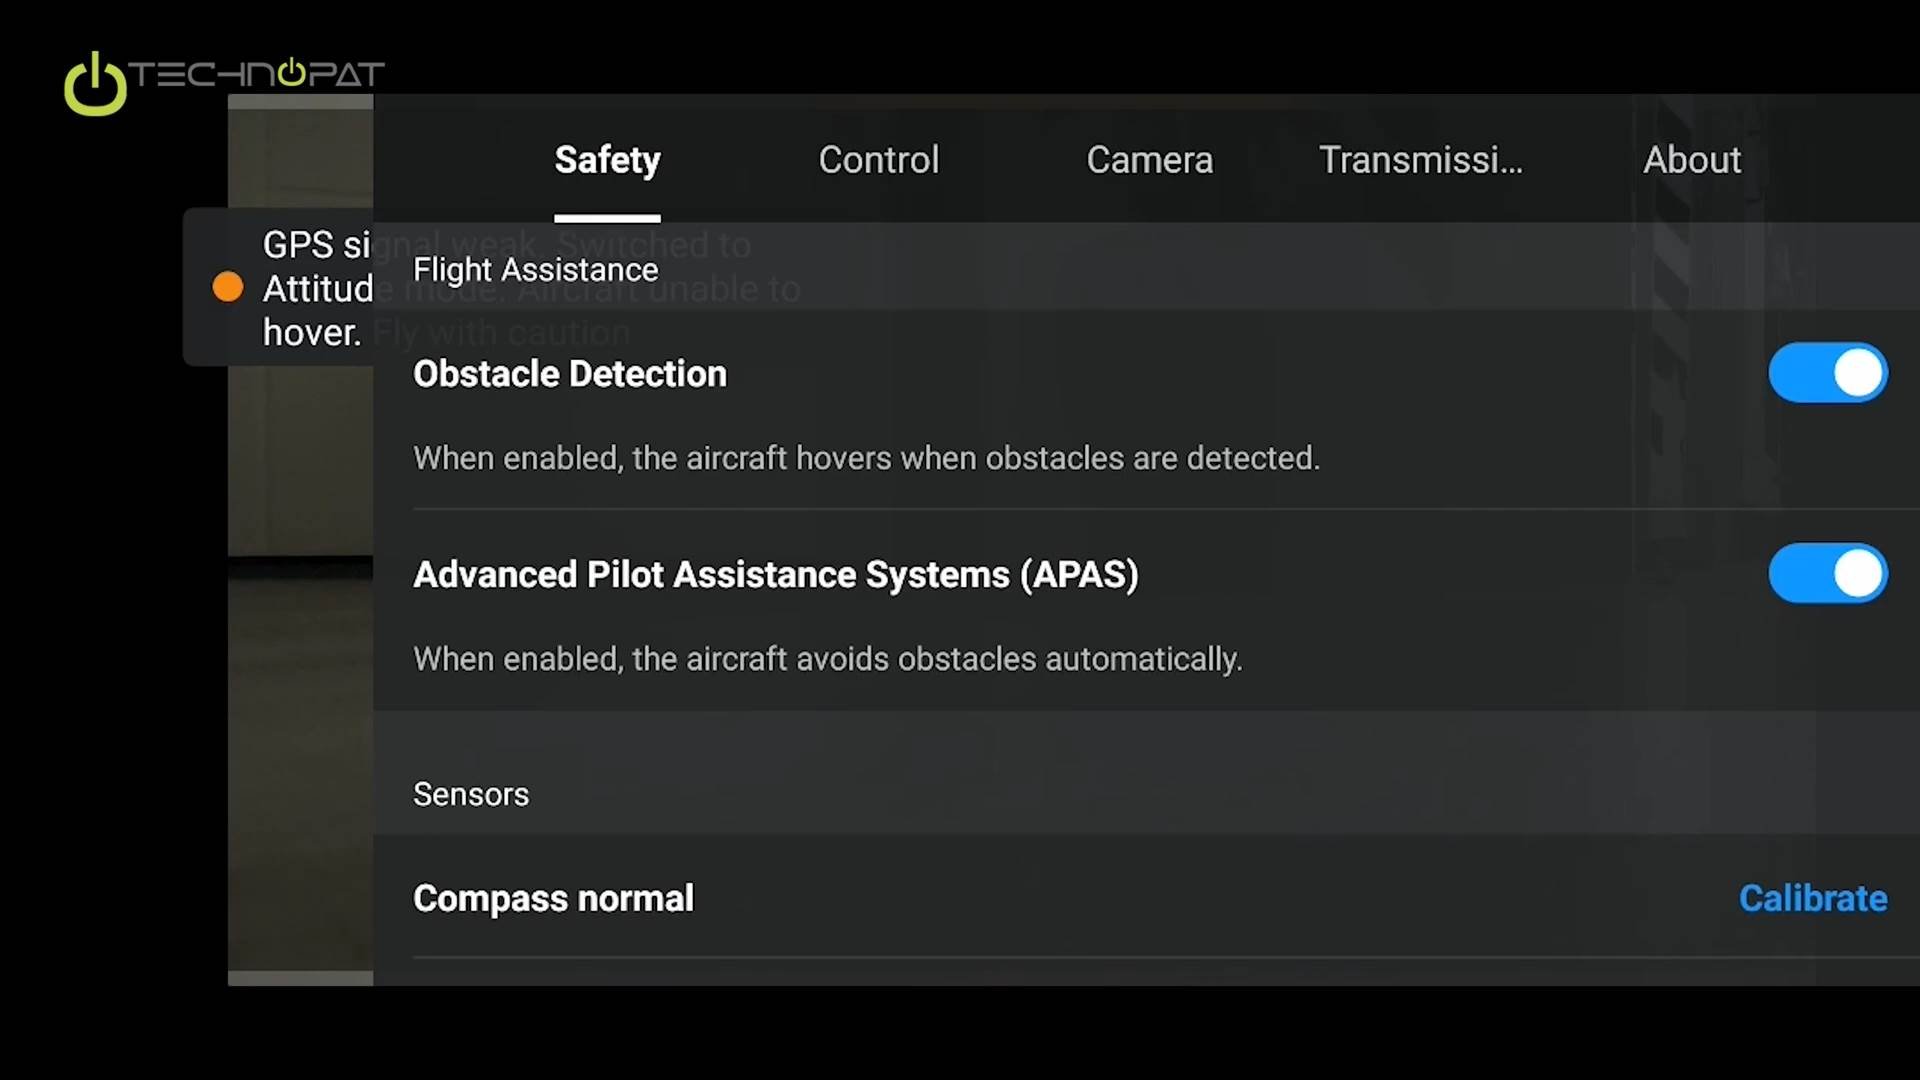Click the Advanced Pilot Assistance Systems label

(x=775, y=575)
